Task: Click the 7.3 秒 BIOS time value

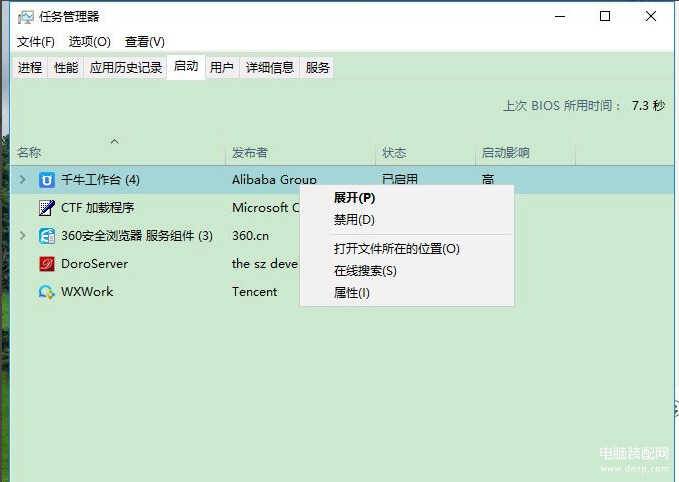Action: [648, 106]
